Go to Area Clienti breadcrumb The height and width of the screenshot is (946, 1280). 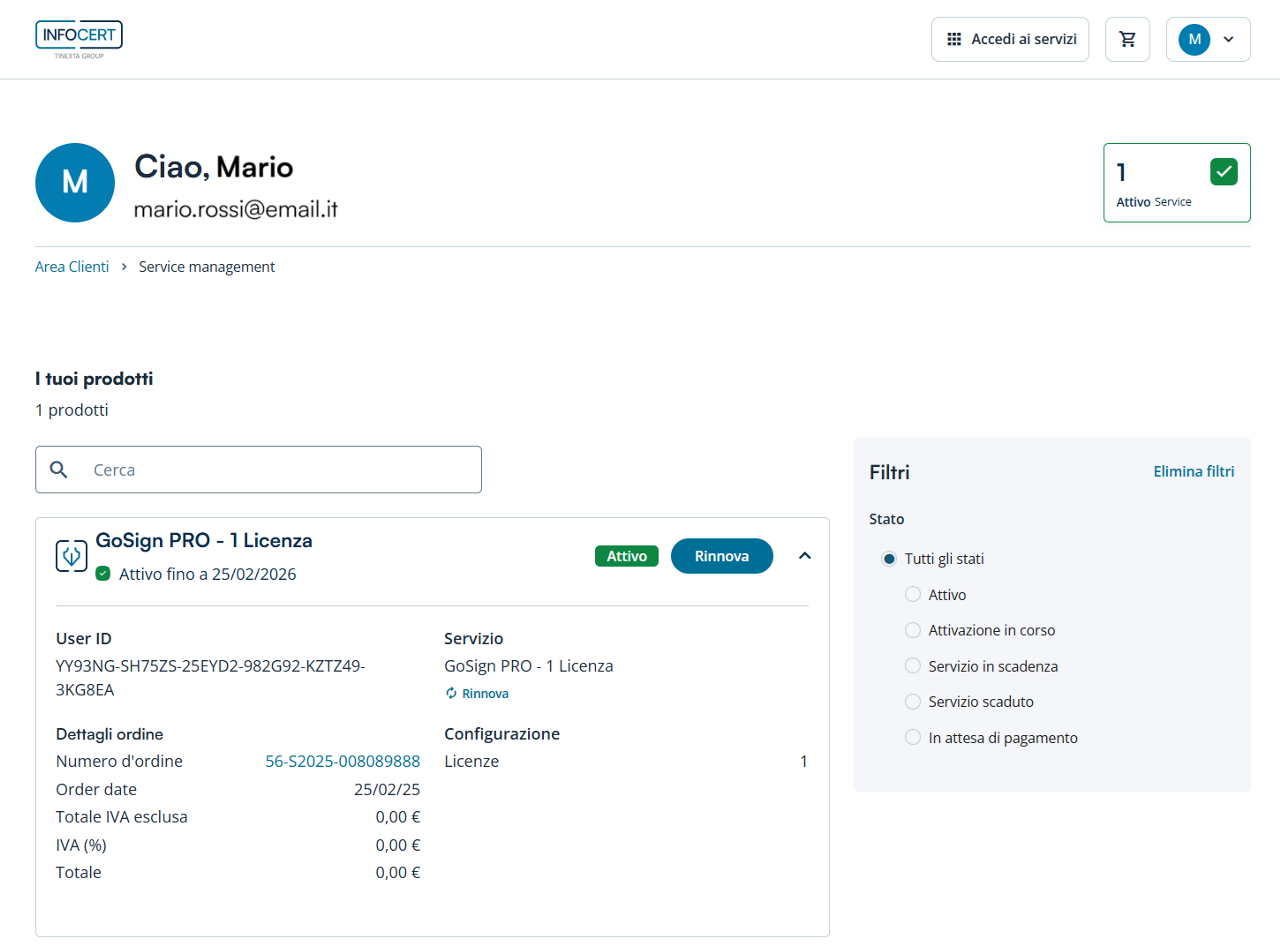72,267
